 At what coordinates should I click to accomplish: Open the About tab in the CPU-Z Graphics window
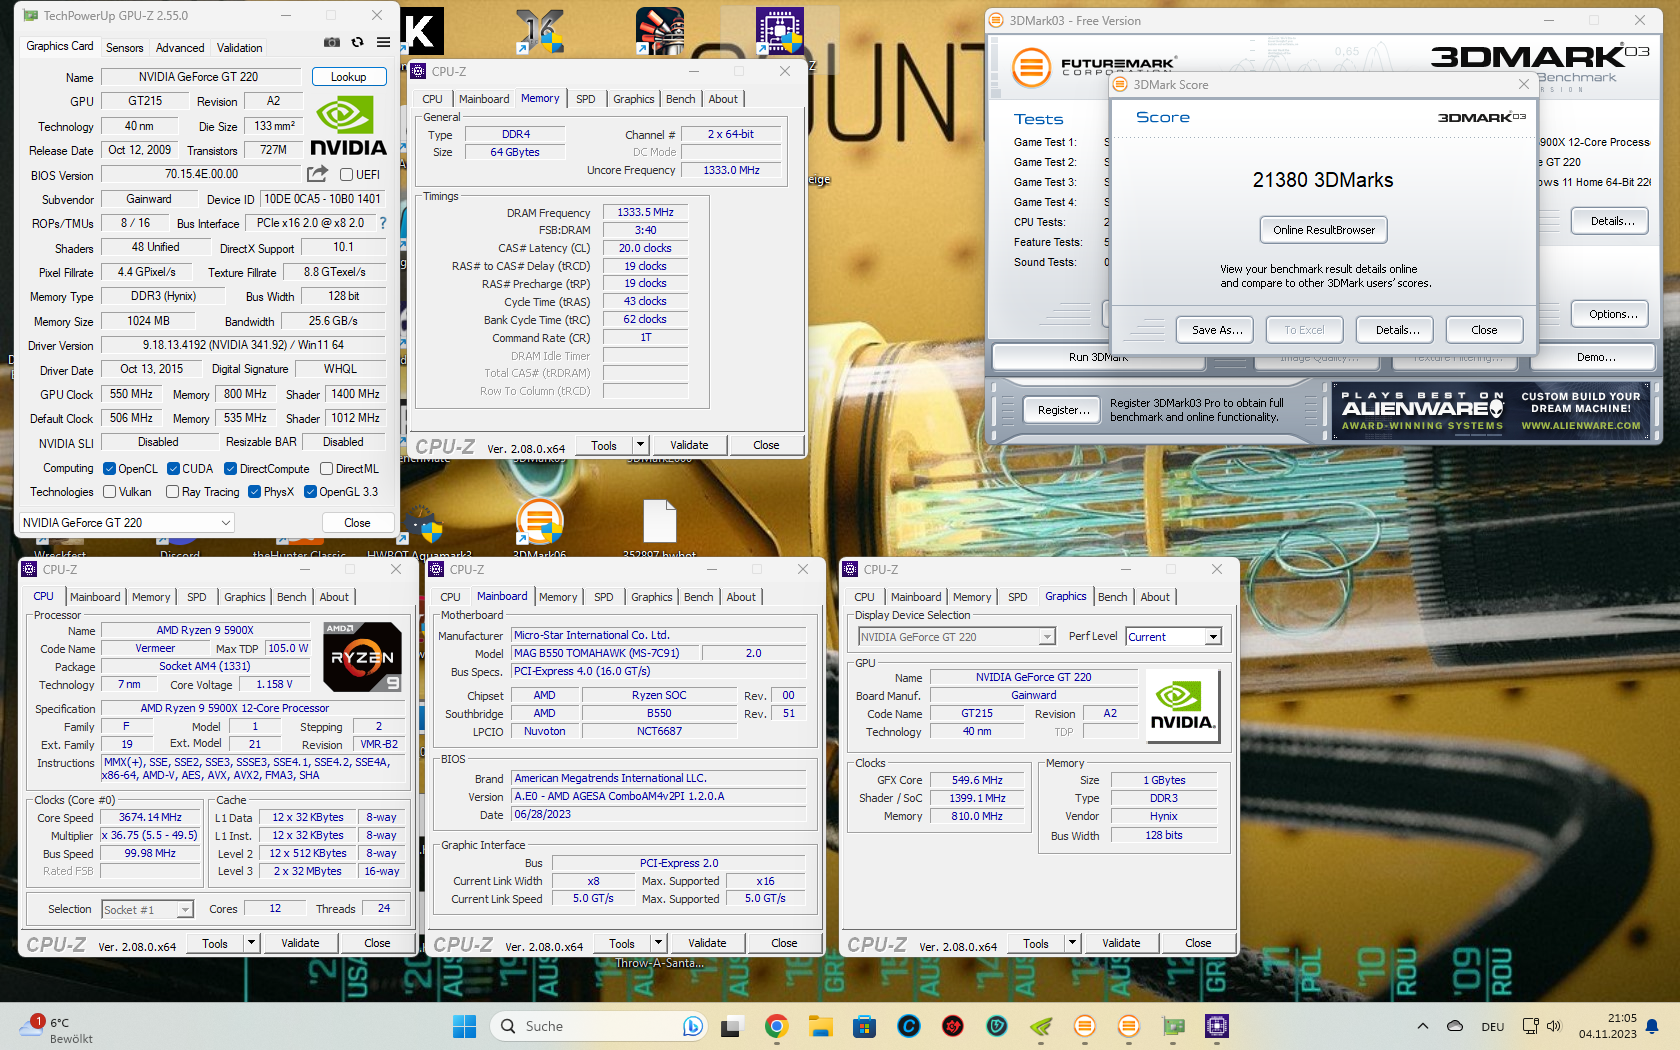(x=1155, y=597)
